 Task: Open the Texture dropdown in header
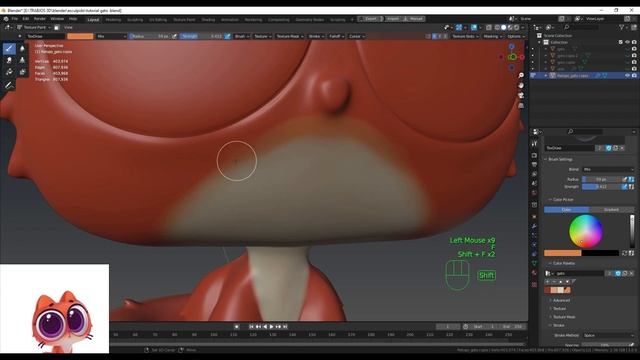262,36
